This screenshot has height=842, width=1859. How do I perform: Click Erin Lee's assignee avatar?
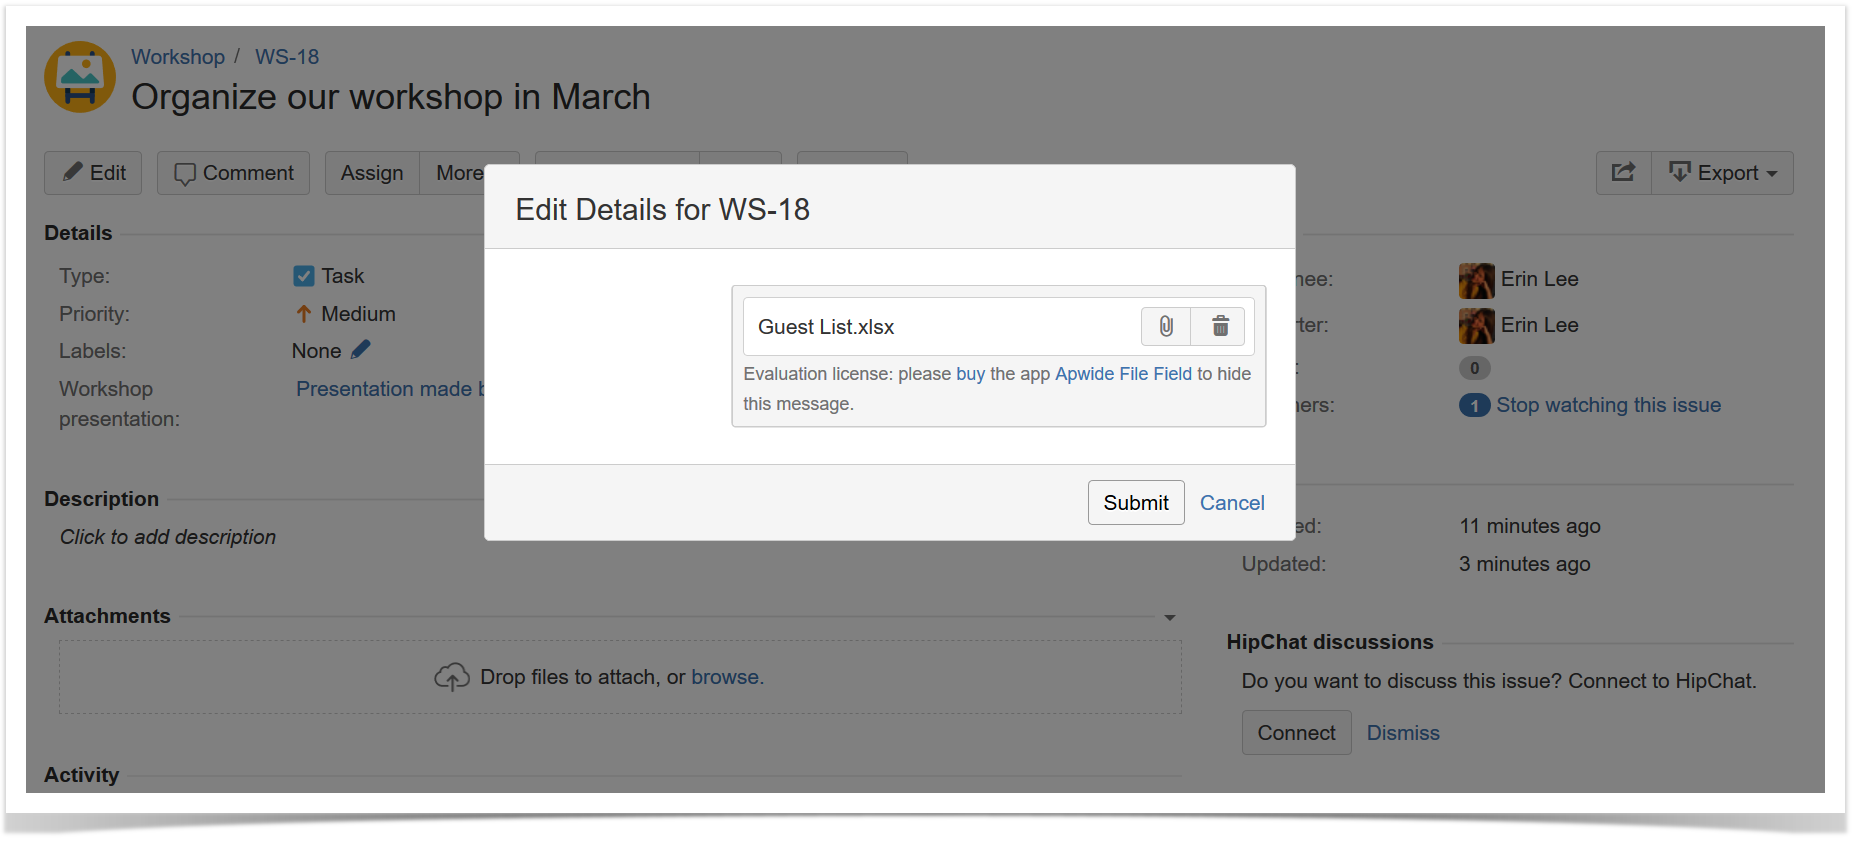coord(1476,281)
